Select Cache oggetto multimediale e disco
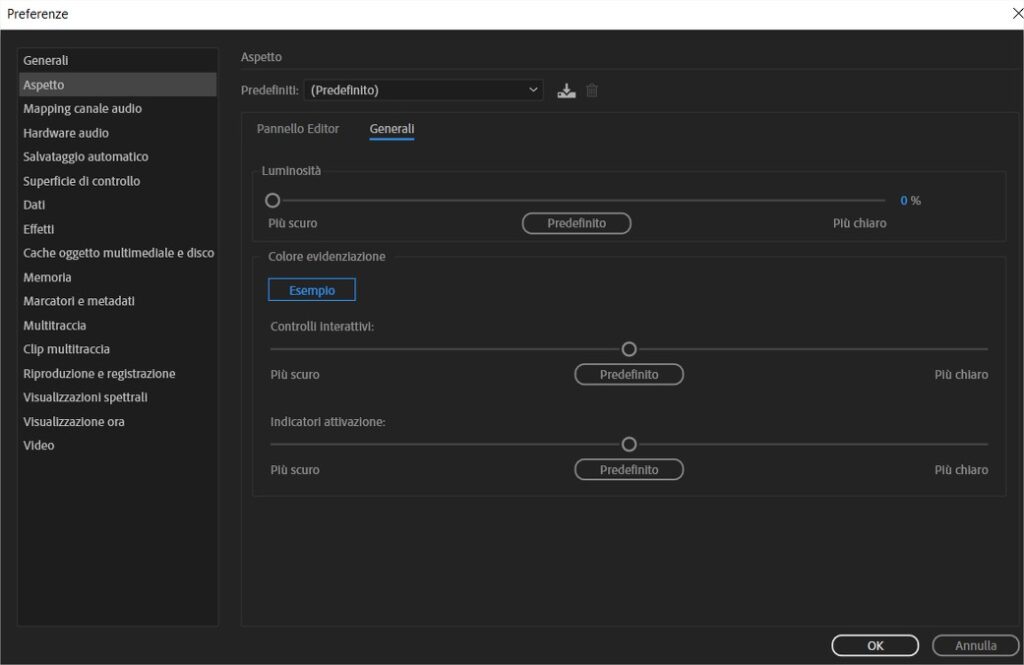The width and height of the screenshot is (1024, 665). point(117,252)
